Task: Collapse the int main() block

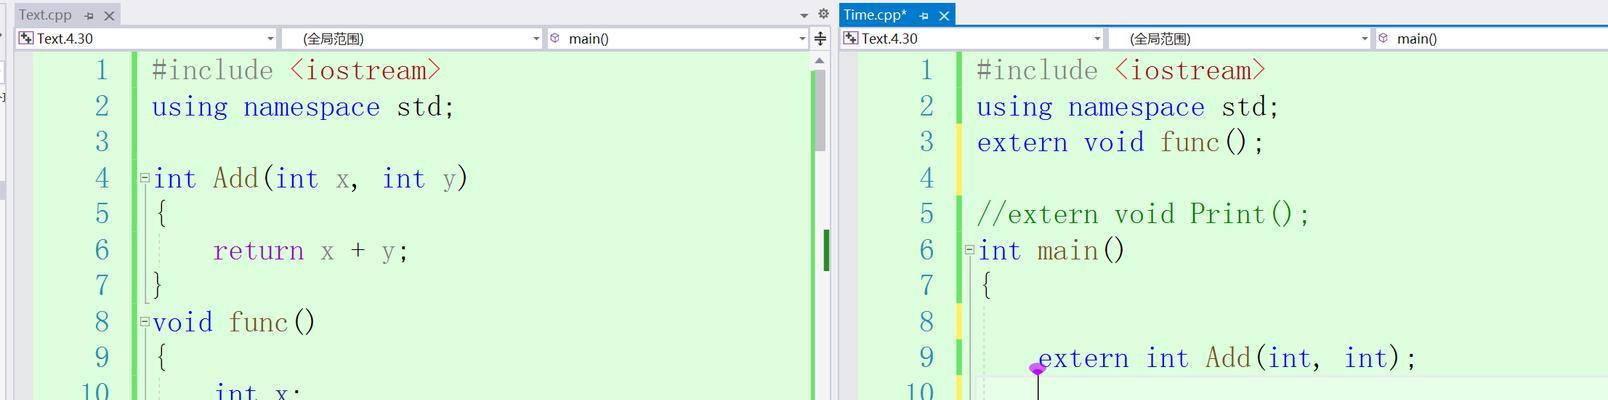Action: point(969,250)
